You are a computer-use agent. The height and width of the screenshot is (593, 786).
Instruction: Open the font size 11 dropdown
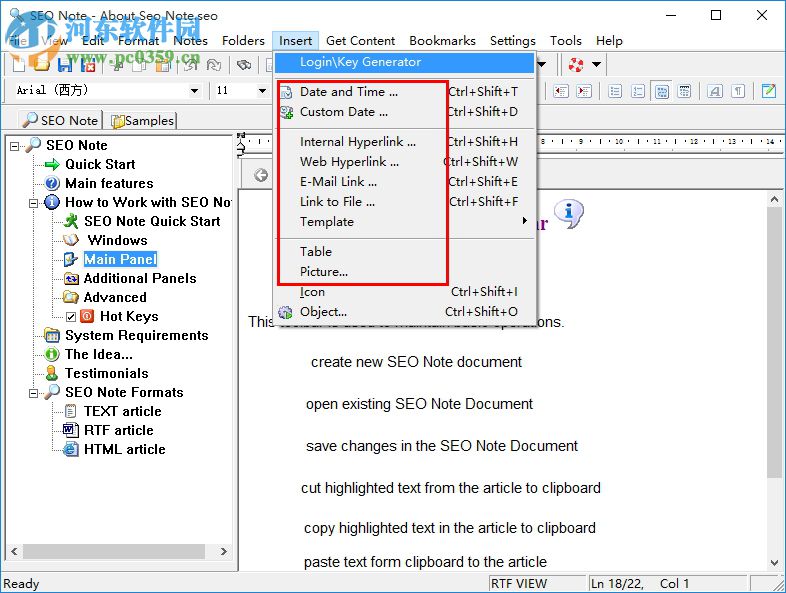click(x=262, y=91)
